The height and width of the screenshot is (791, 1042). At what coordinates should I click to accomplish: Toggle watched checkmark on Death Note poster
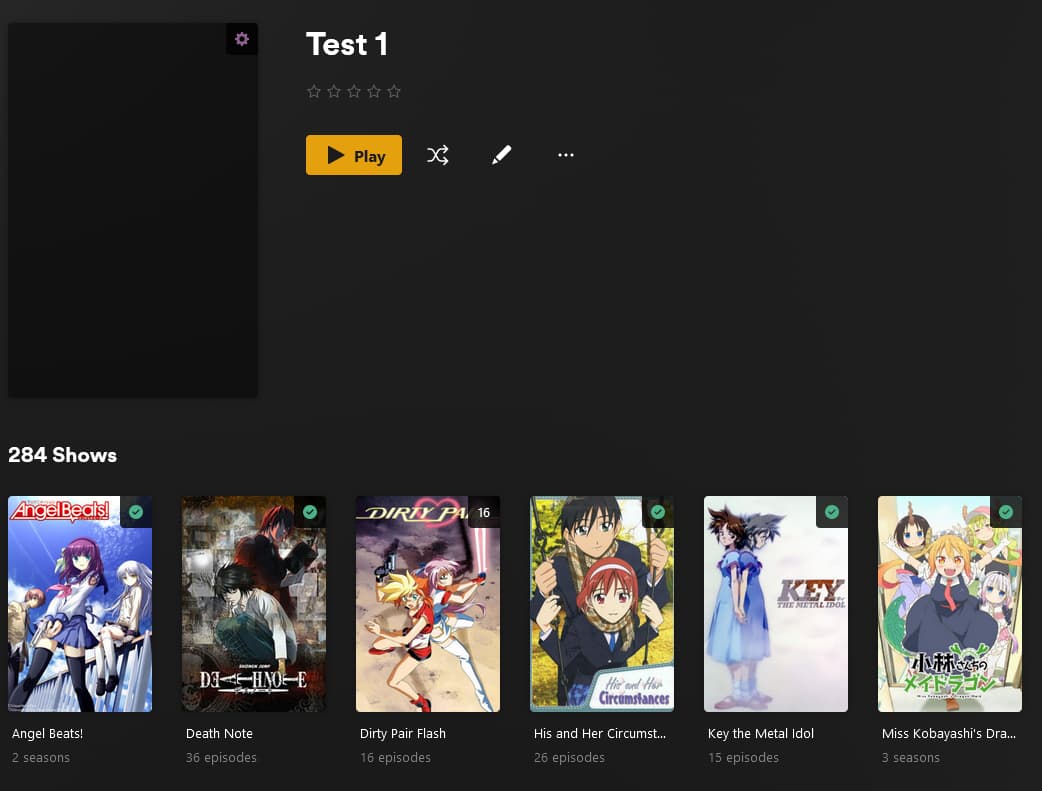pos(310,512)
